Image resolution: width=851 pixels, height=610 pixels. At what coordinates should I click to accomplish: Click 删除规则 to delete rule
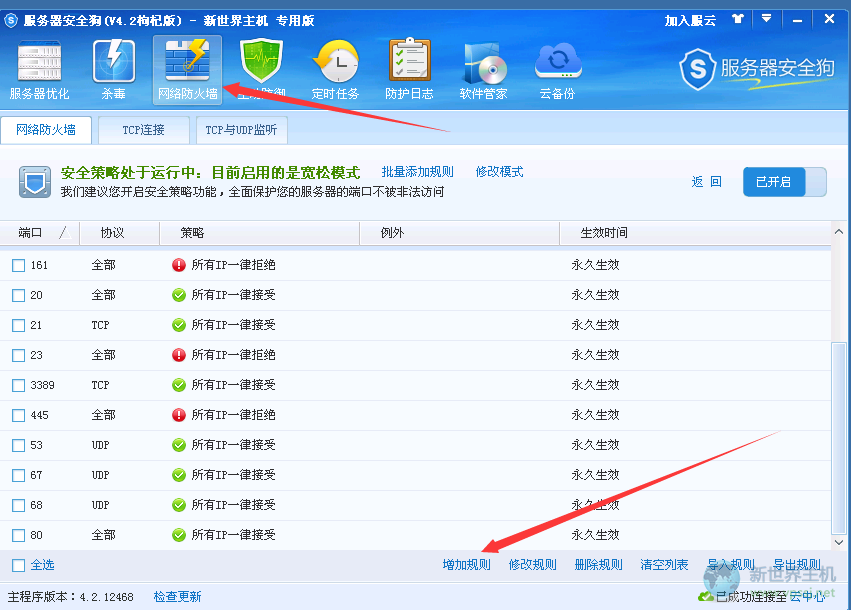coord(598,565)
